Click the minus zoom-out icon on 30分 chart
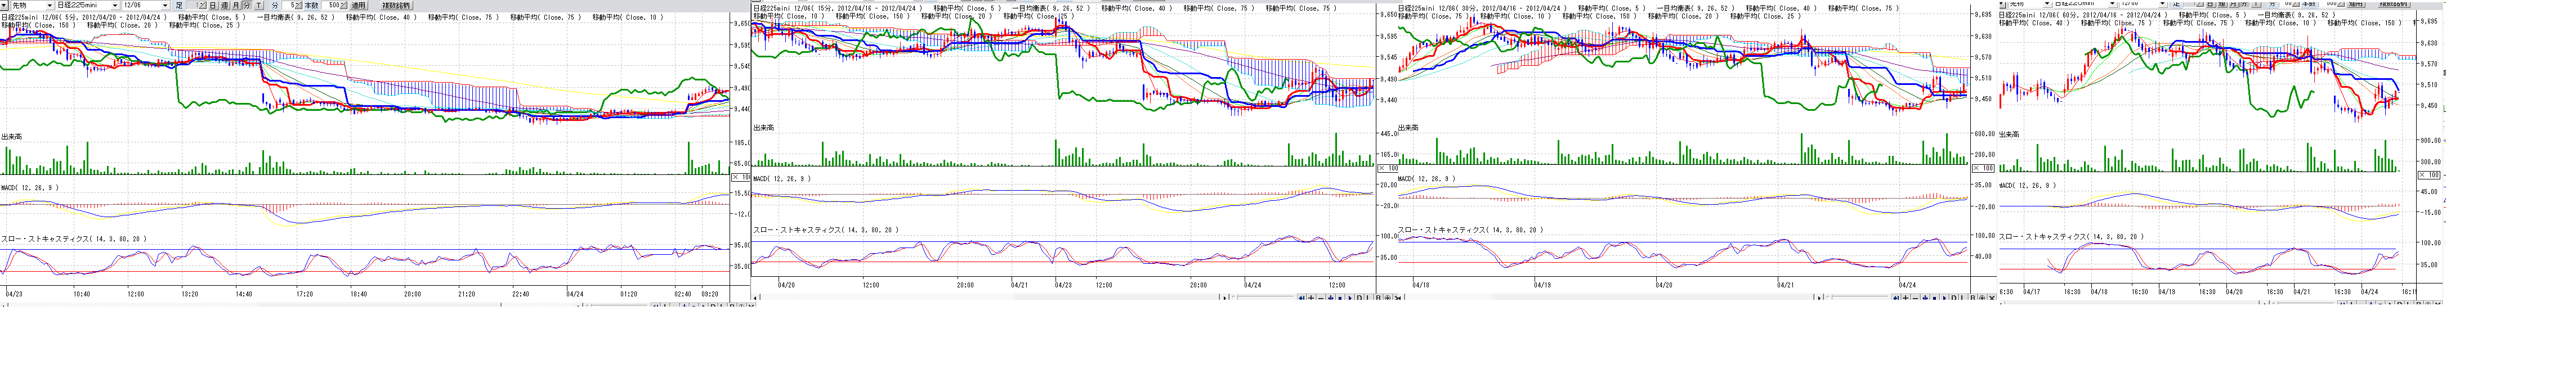The image size is (2576, 378). tap(1916, 298)
